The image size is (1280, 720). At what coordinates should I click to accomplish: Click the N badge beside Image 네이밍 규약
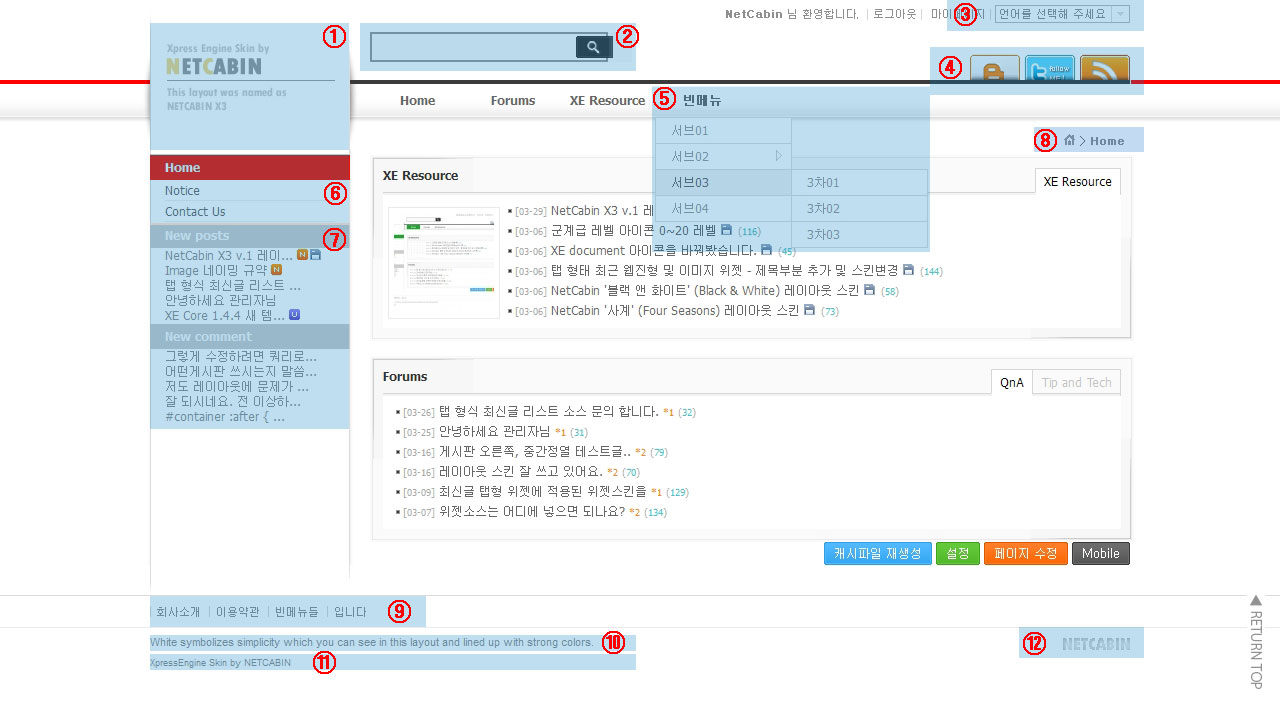[277, 269]
